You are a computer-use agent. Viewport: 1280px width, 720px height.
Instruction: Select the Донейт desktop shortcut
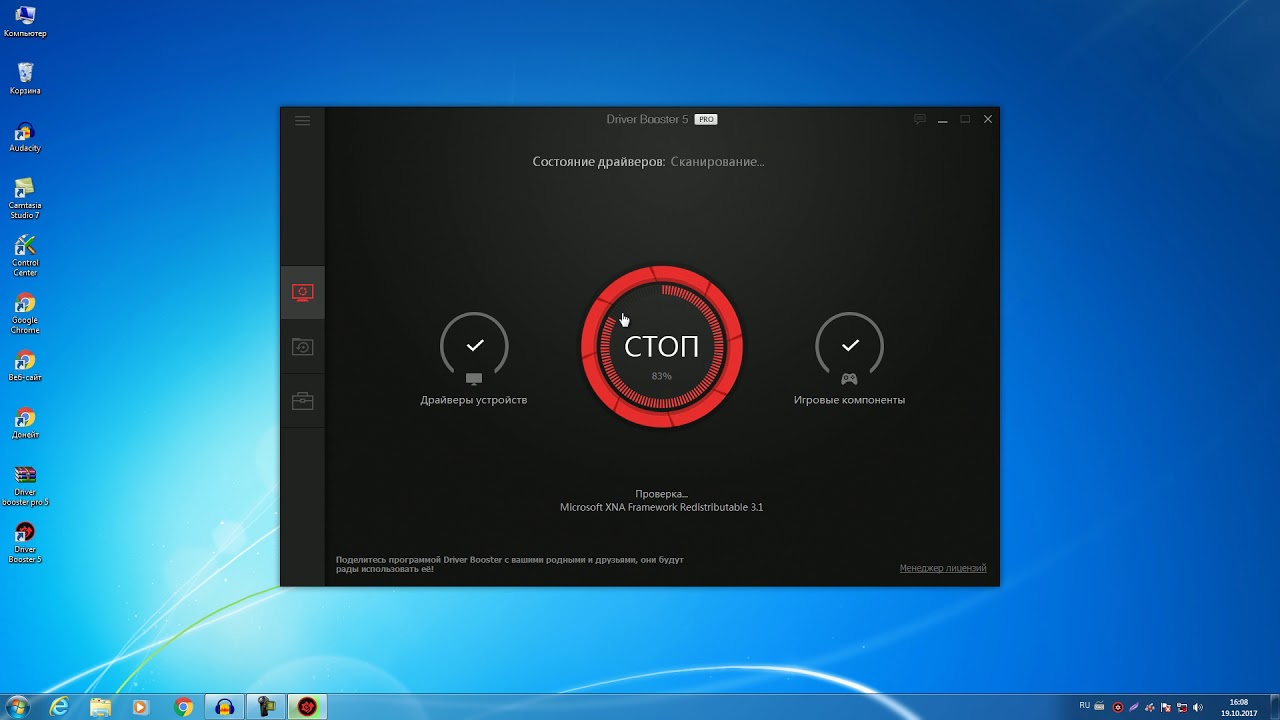click(25, 423)
